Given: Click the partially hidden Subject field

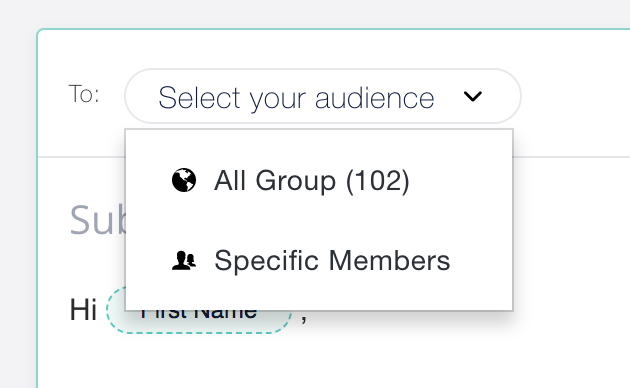Looking at the screenshot, I should tap(98, 220).
